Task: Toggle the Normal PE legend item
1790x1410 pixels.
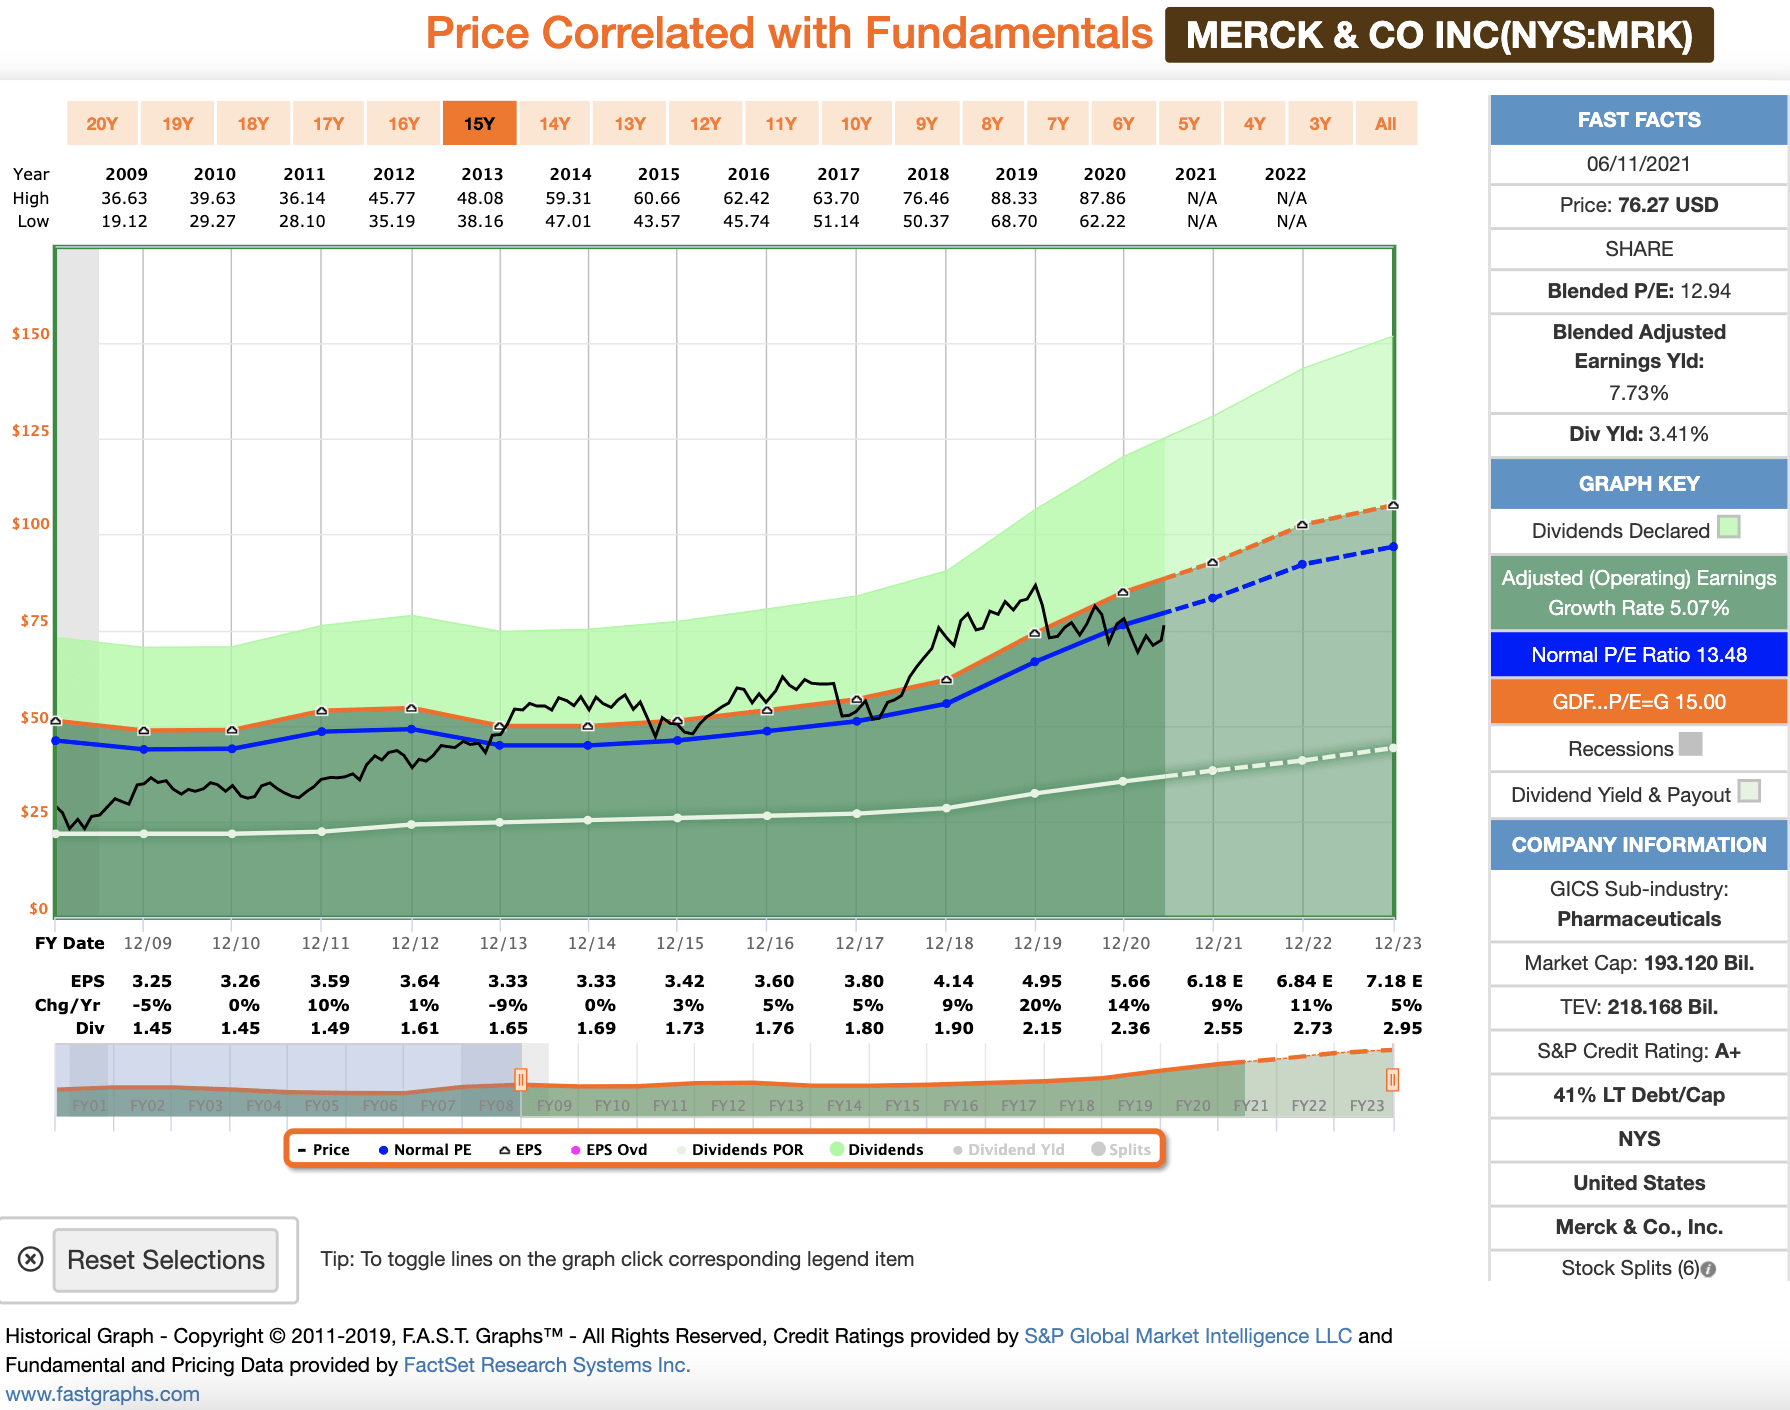Action: [x=425, y=1149]
